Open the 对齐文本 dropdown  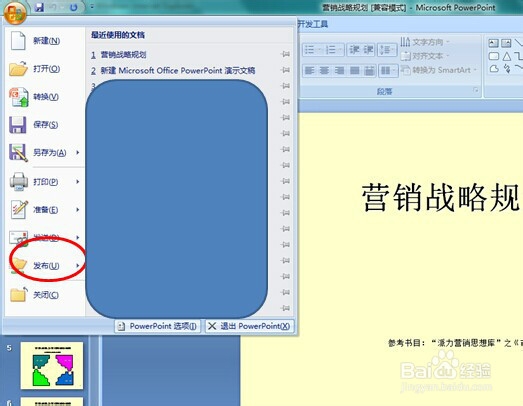[x=425, y=56]
